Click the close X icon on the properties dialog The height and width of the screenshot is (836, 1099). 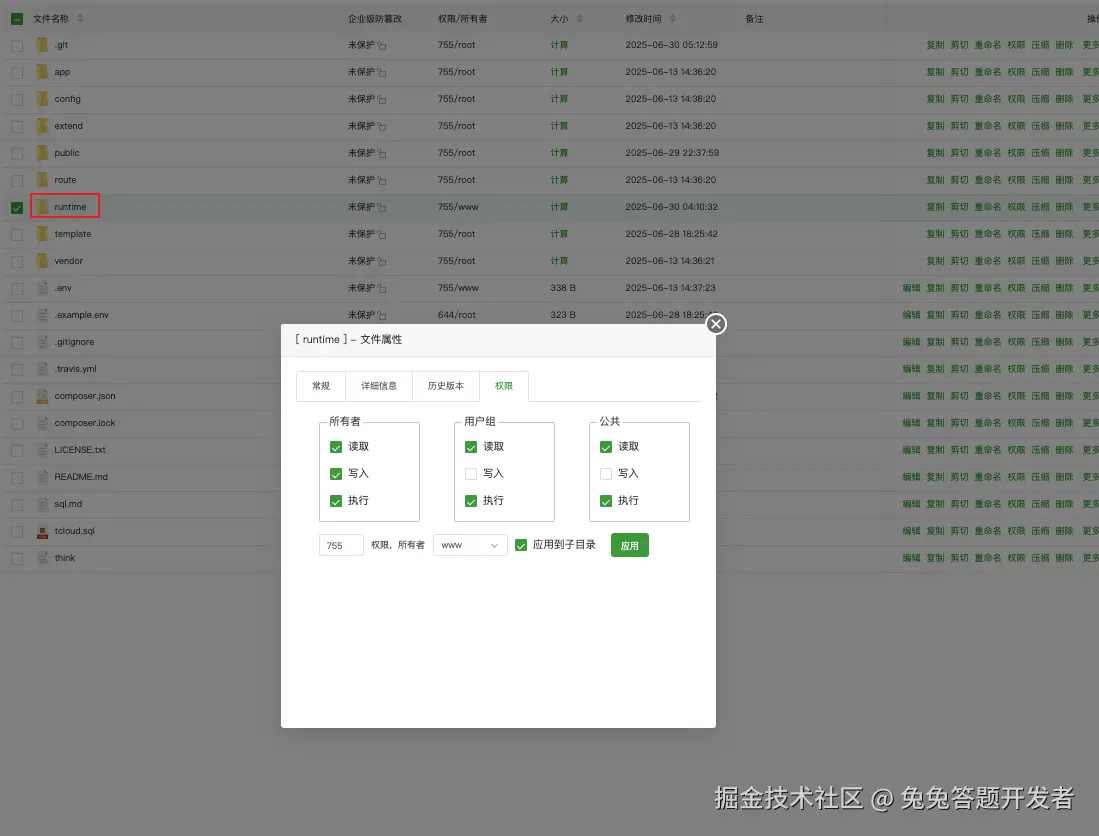tap(715, 324)
